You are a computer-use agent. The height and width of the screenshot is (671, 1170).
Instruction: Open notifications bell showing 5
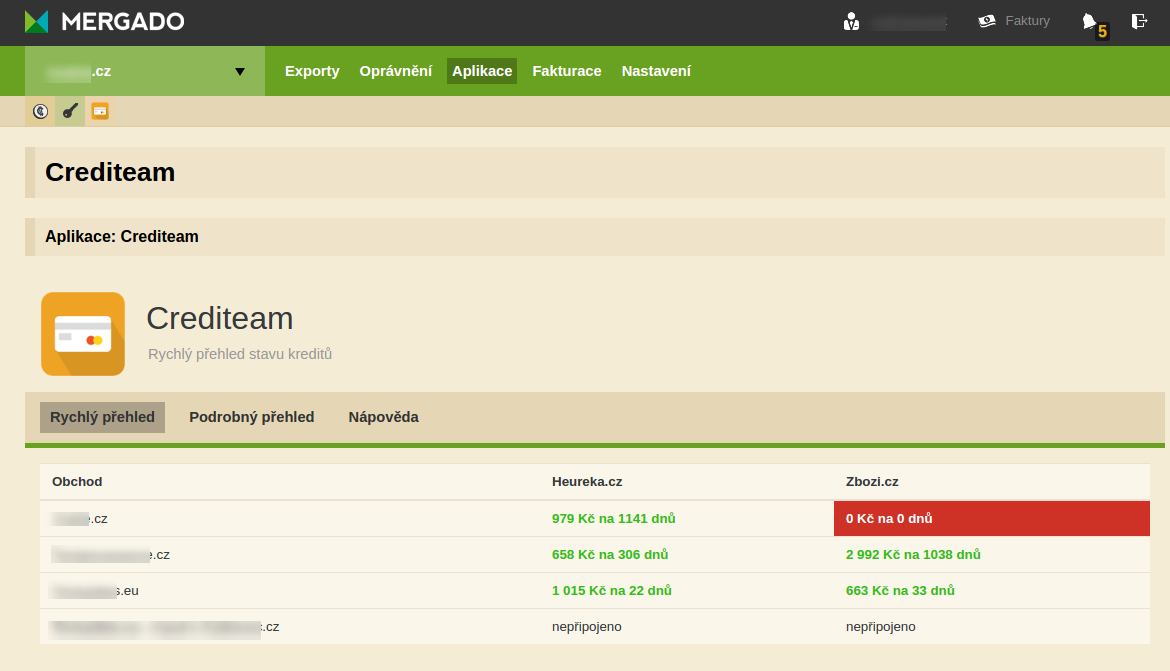tap(1095, 25)
